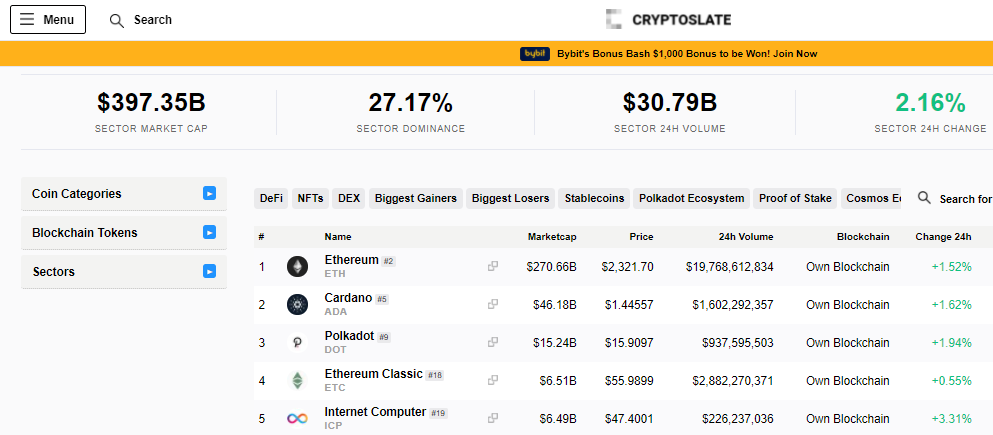Screen dimensions: 993x435
Task: Click Ethereum Classic's $2,882,270,371 volume
Action: pos(733,381)
